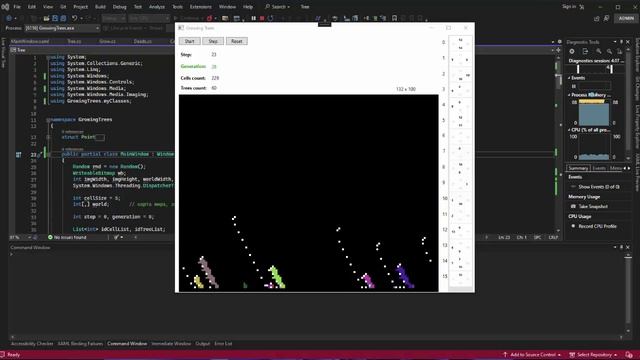Click the Save All toolbar icon
The height and width of the screenshot is (360, 640).
coord(63,18)
